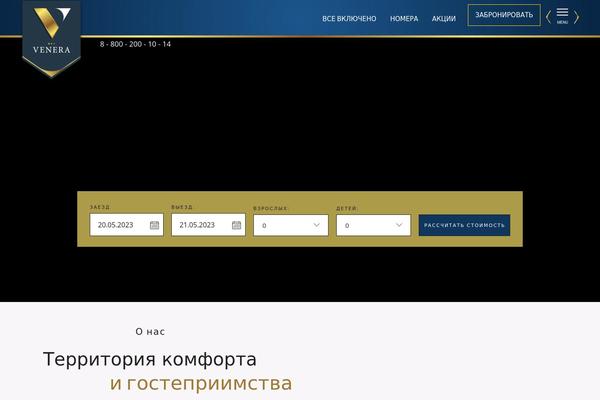Image resolution: width=600 pixels, height=400 pixels.
Task: Open the check-out date calendar icon
Action: [236, 225]
